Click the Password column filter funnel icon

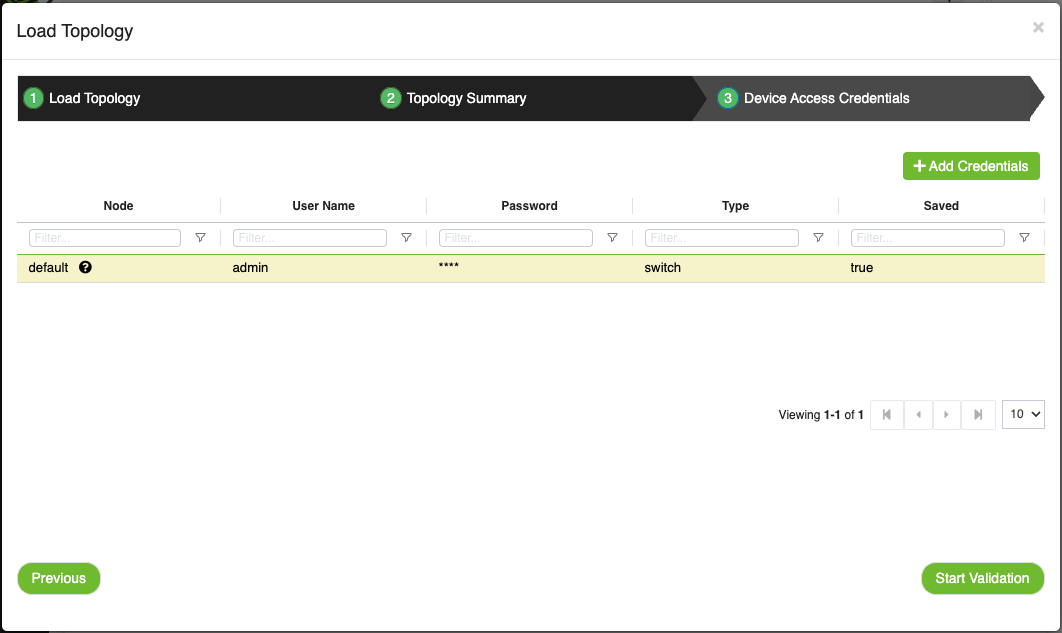tap(612, 238)
